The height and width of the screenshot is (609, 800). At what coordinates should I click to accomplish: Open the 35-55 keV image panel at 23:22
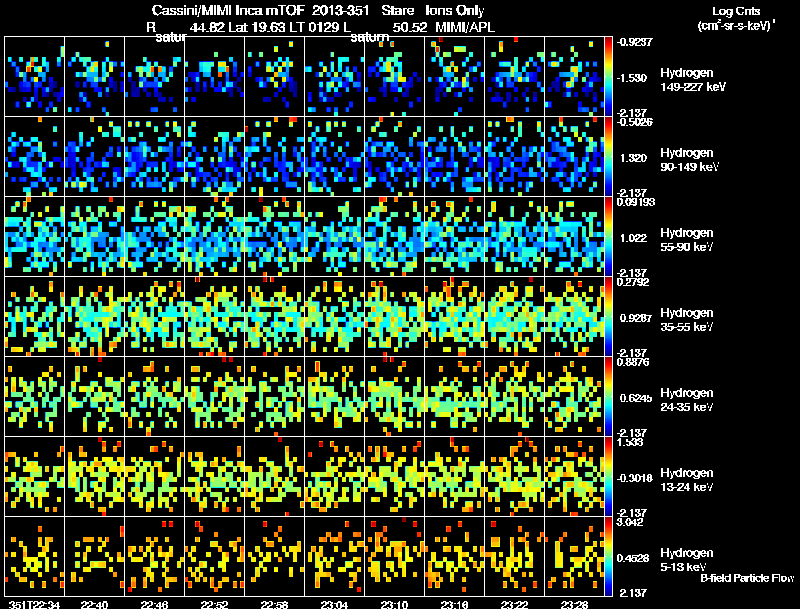point(514,317)
